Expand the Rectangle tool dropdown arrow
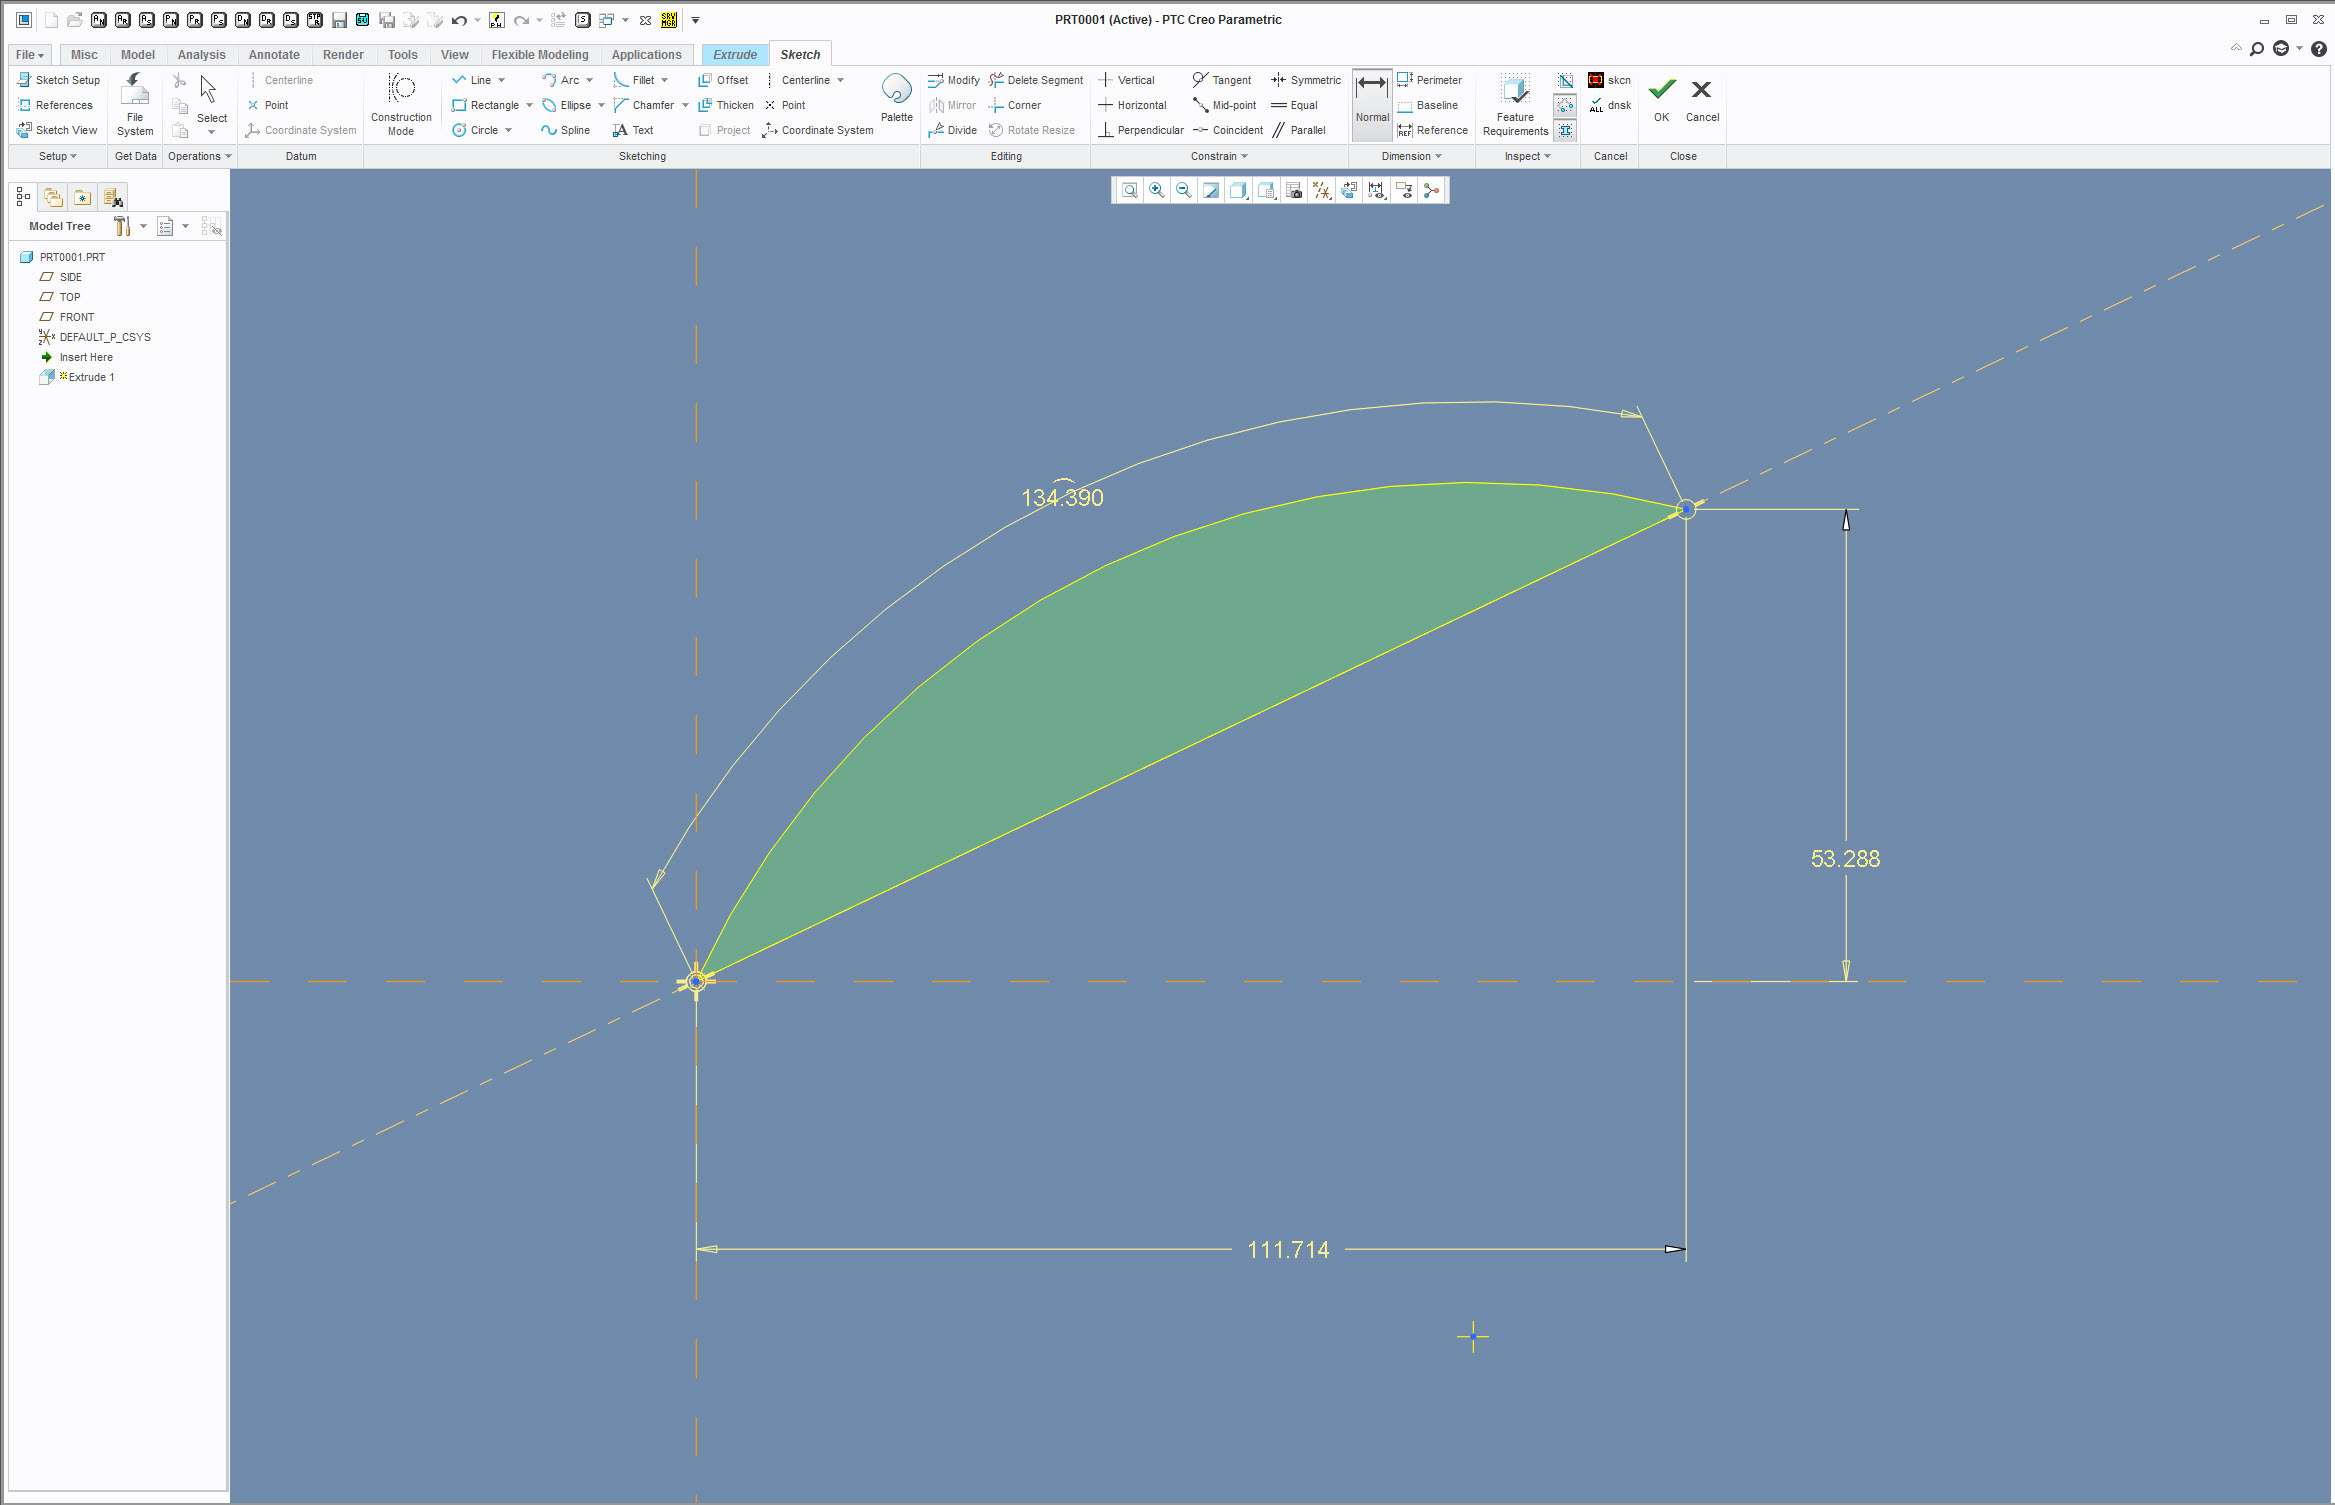Screen dimensions: 2335x1505 [x=529, y=105]
